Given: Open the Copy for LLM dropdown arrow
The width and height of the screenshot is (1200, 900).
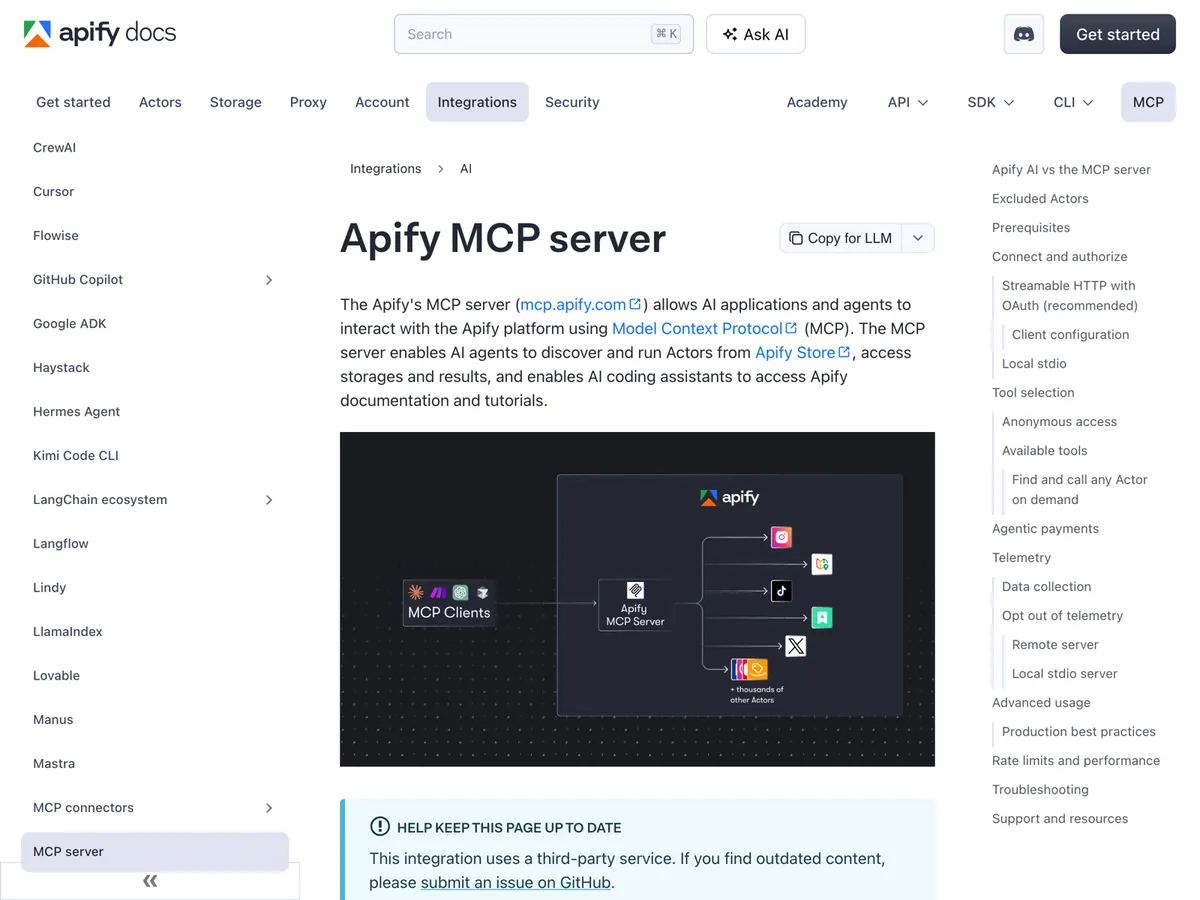Looking at the screenshot, I should click(918, 238).
